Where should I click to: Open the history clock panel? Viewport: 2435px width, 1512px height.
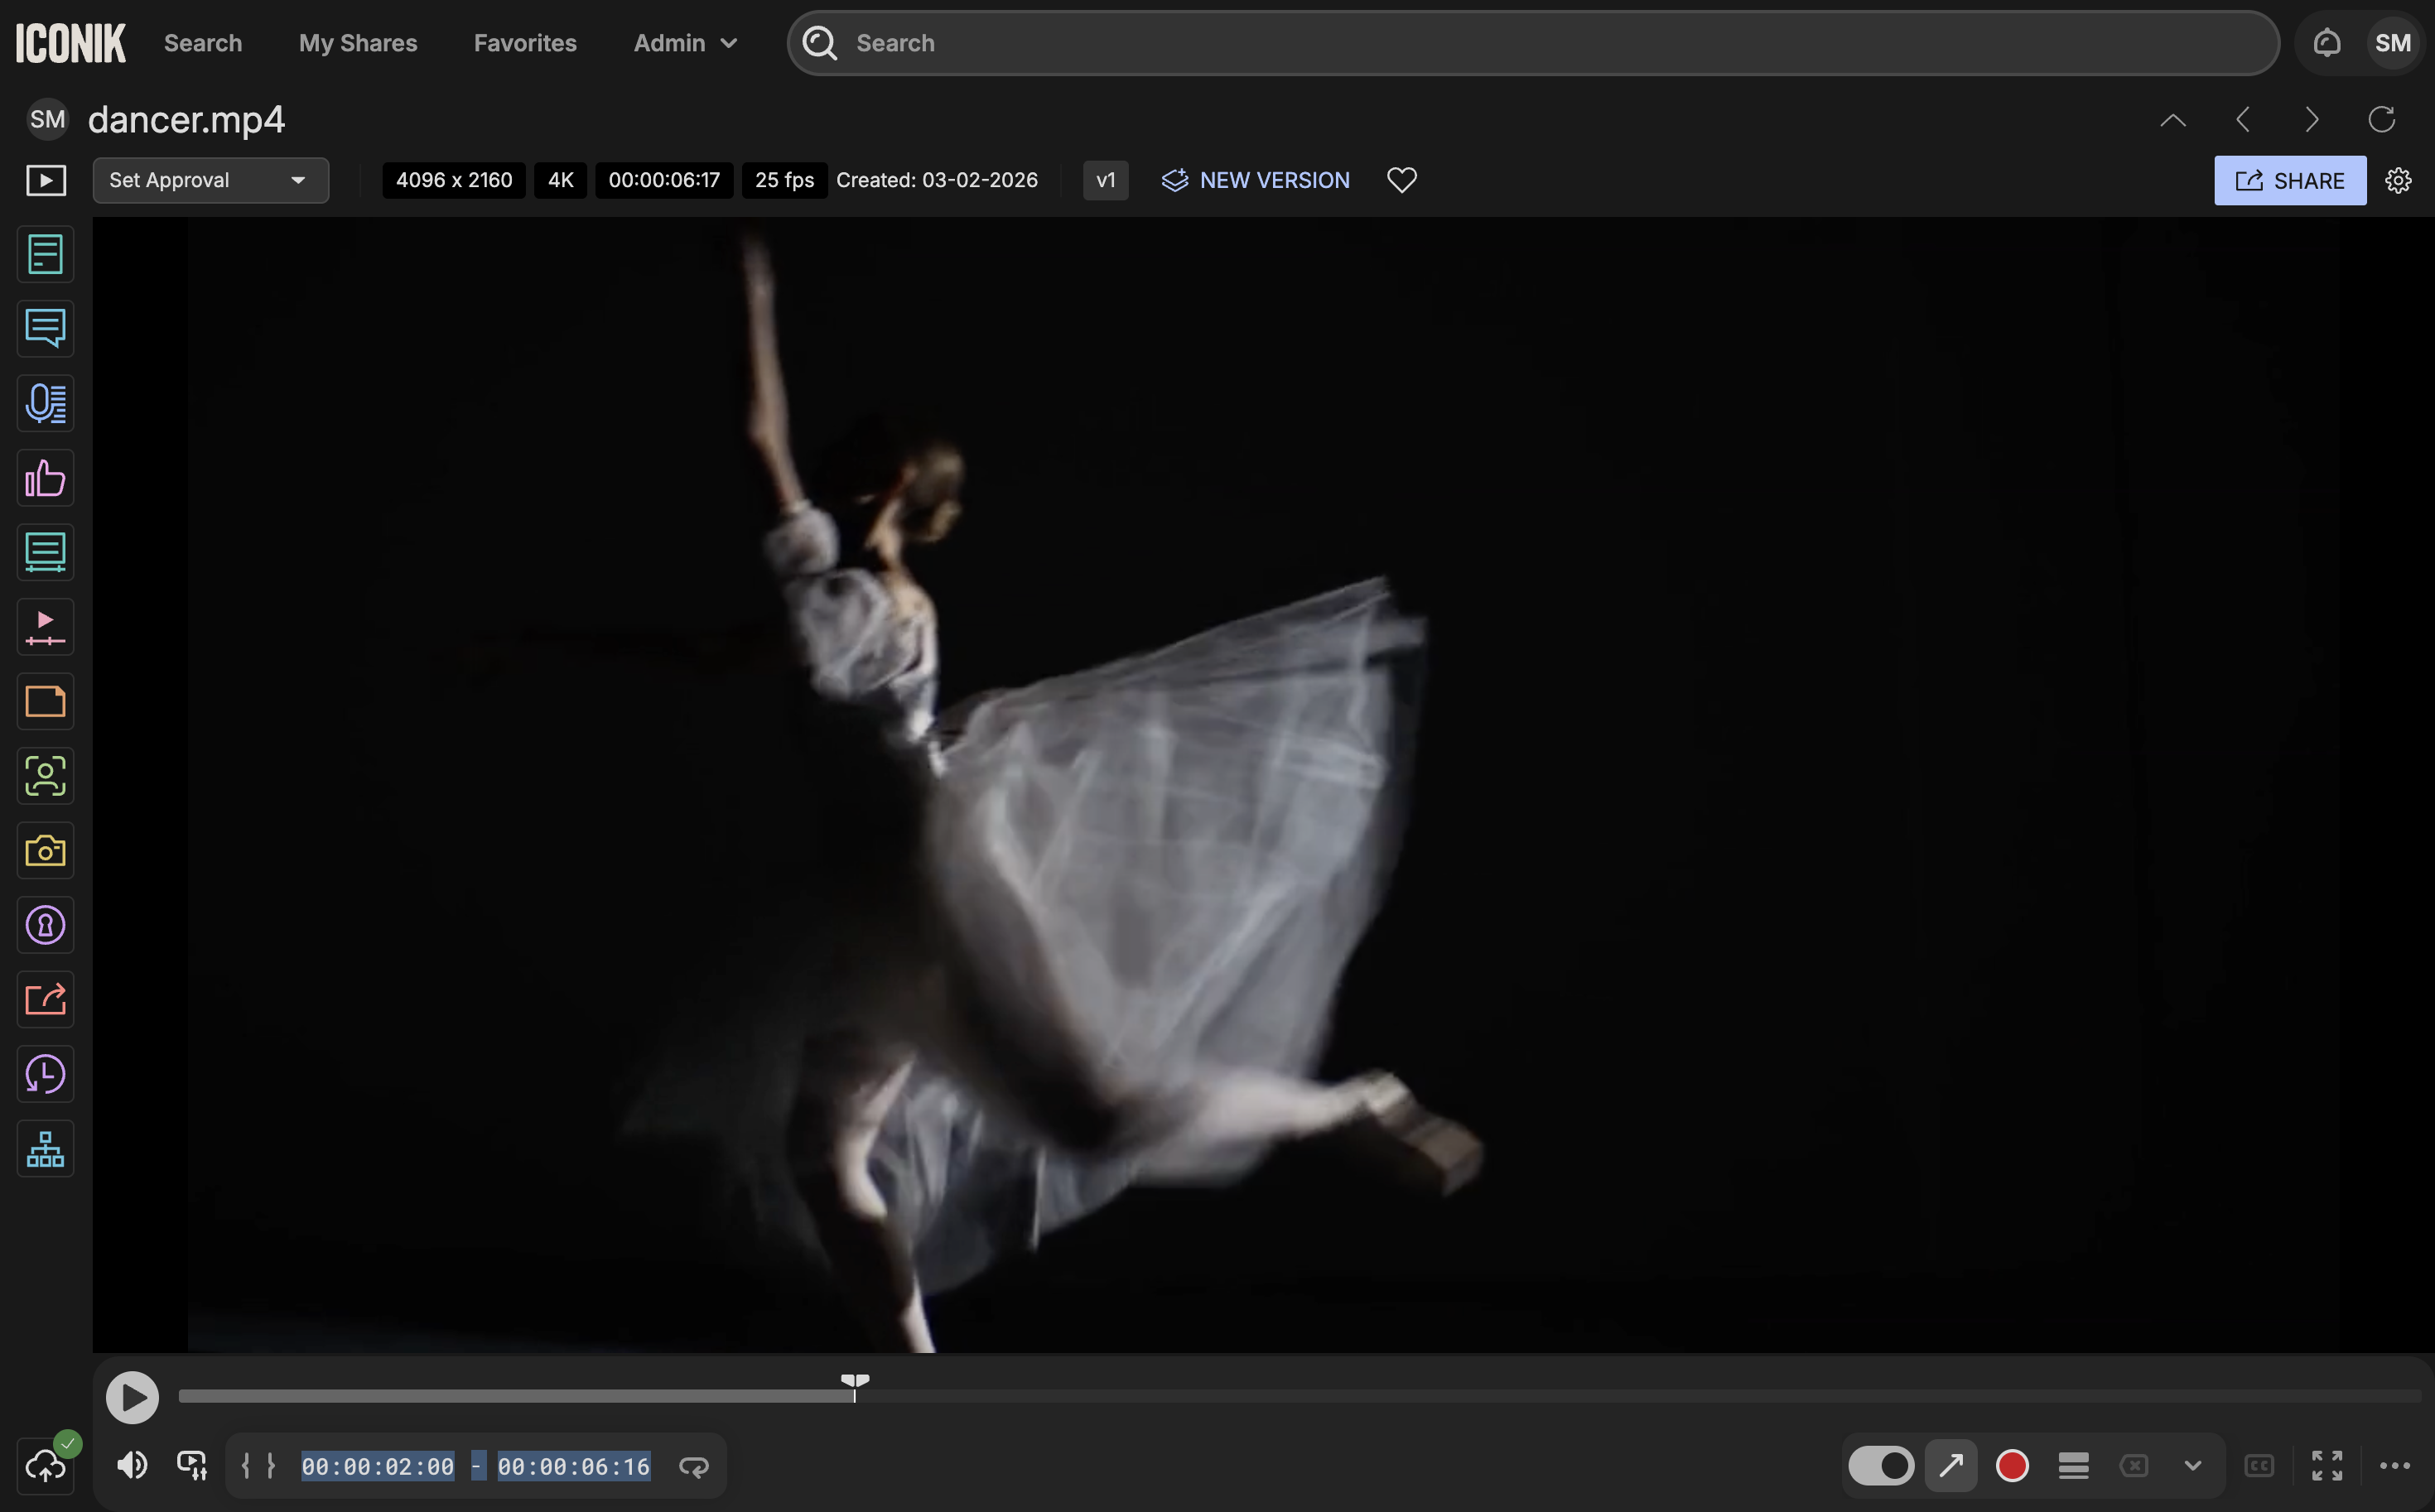45,1074
